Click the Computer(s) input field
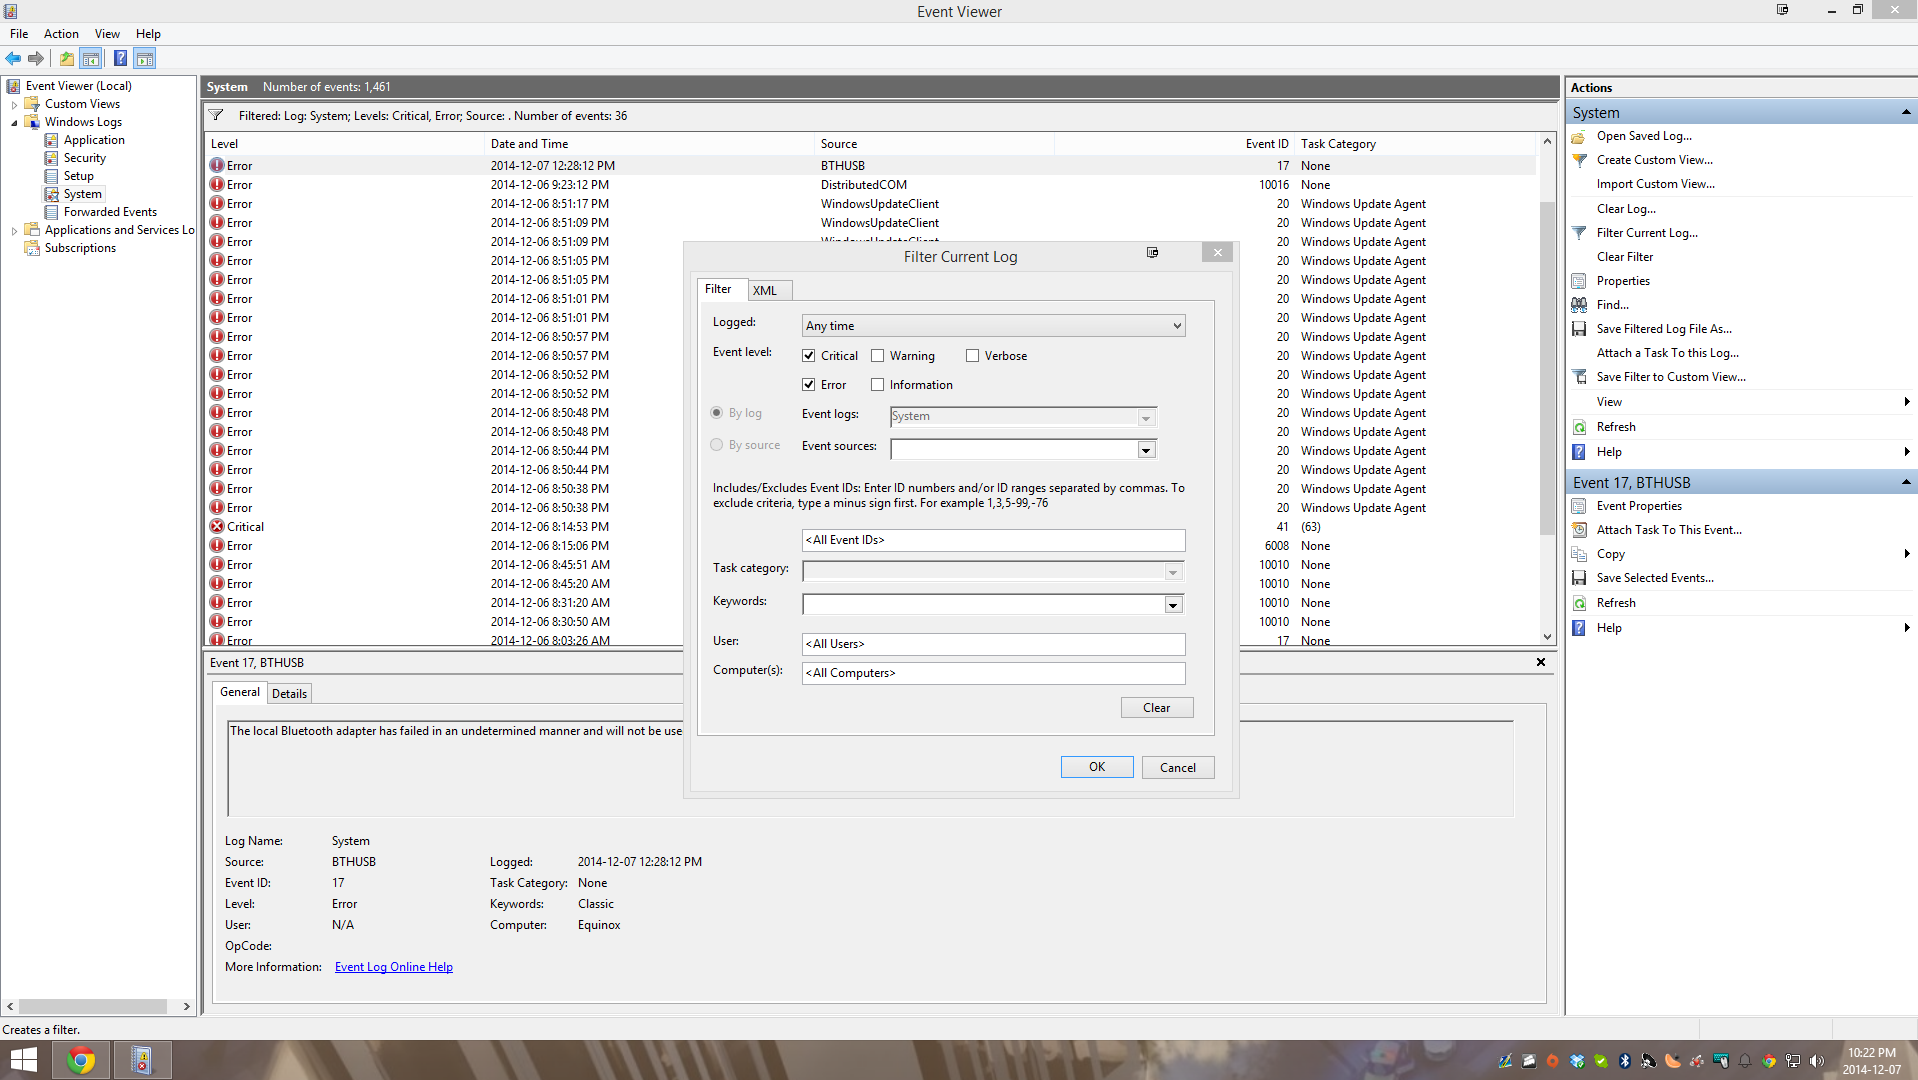This screenshot has height=1080, width=1918. point(993,673)
